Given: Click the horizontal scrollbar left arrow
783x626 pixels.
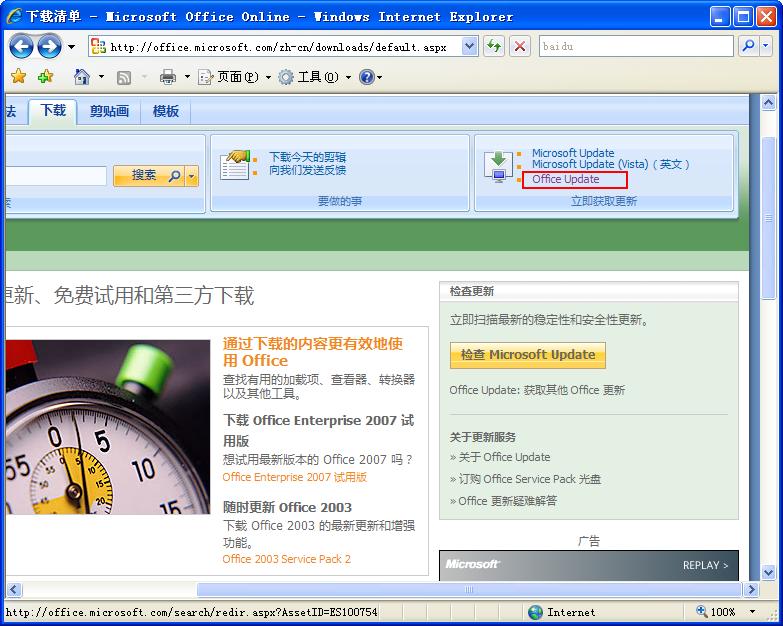Looking at the screenshot, I should (13, 590).
